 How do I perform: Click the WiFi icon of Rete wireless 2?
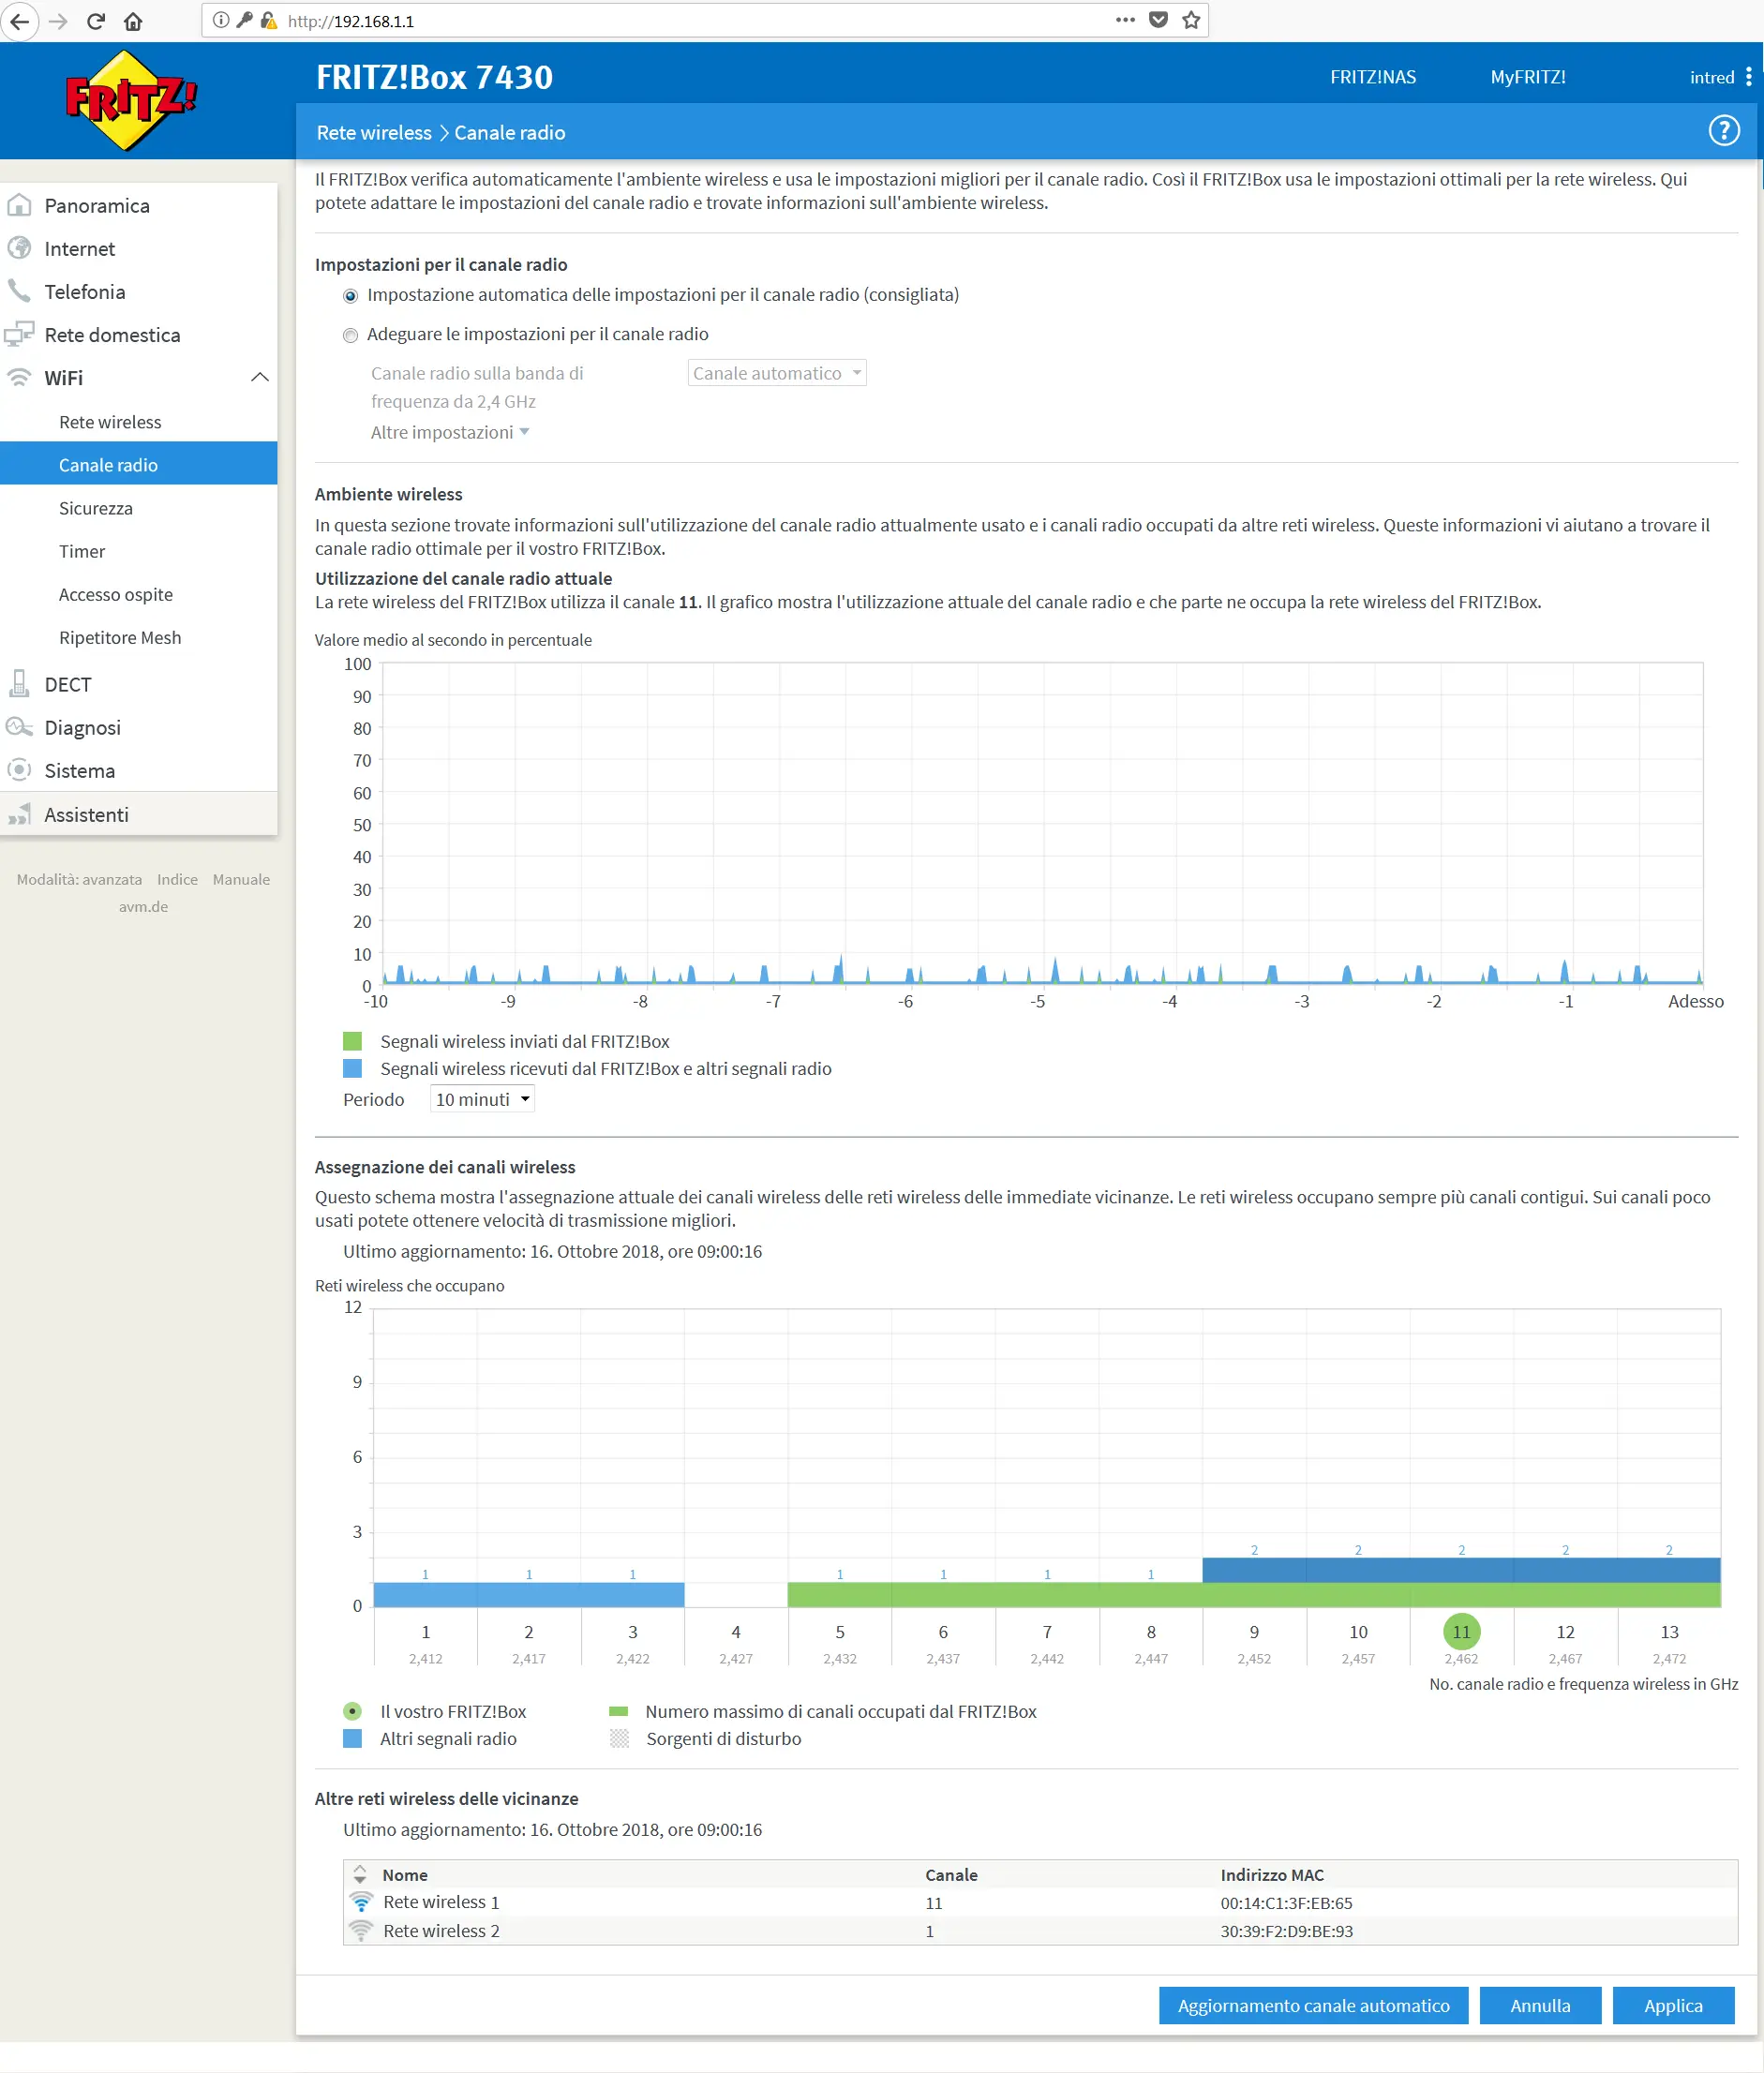tap(361, 1930)
